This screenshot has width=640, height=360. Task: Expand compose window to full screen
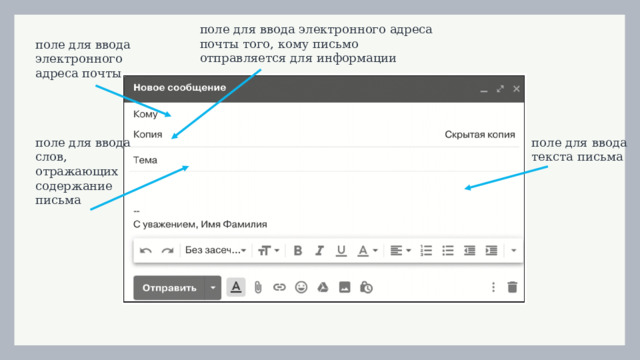(500, 89)
